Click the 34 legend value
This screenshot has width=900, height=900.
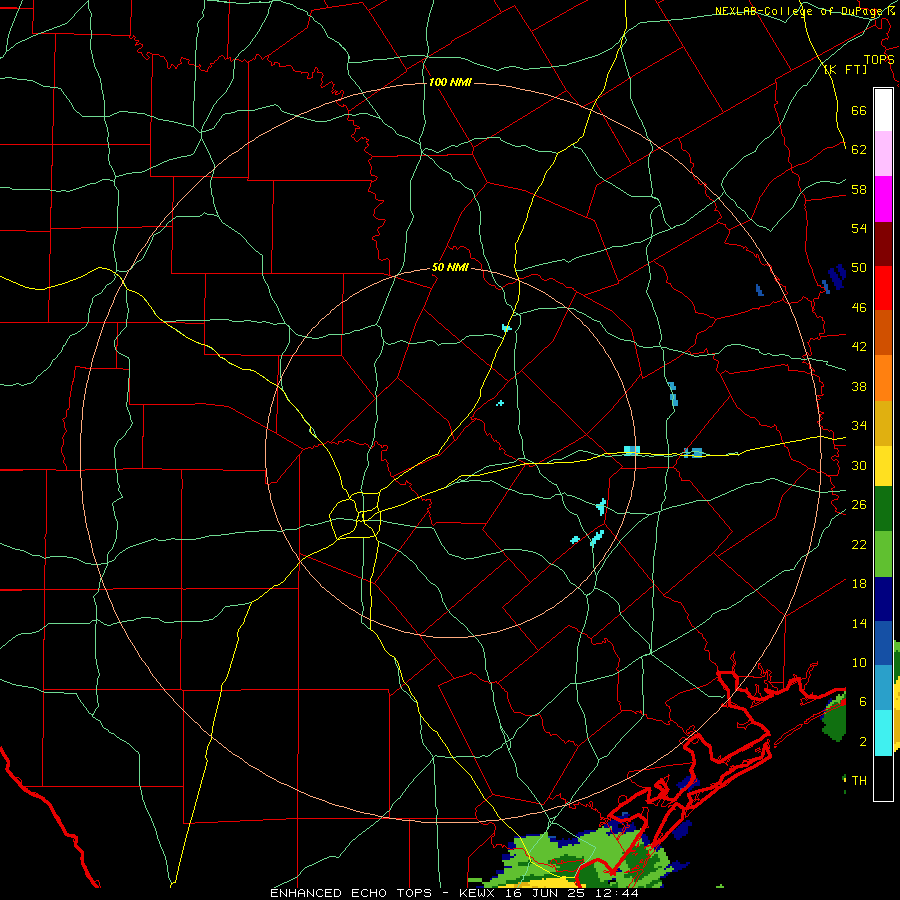[859, 426]
